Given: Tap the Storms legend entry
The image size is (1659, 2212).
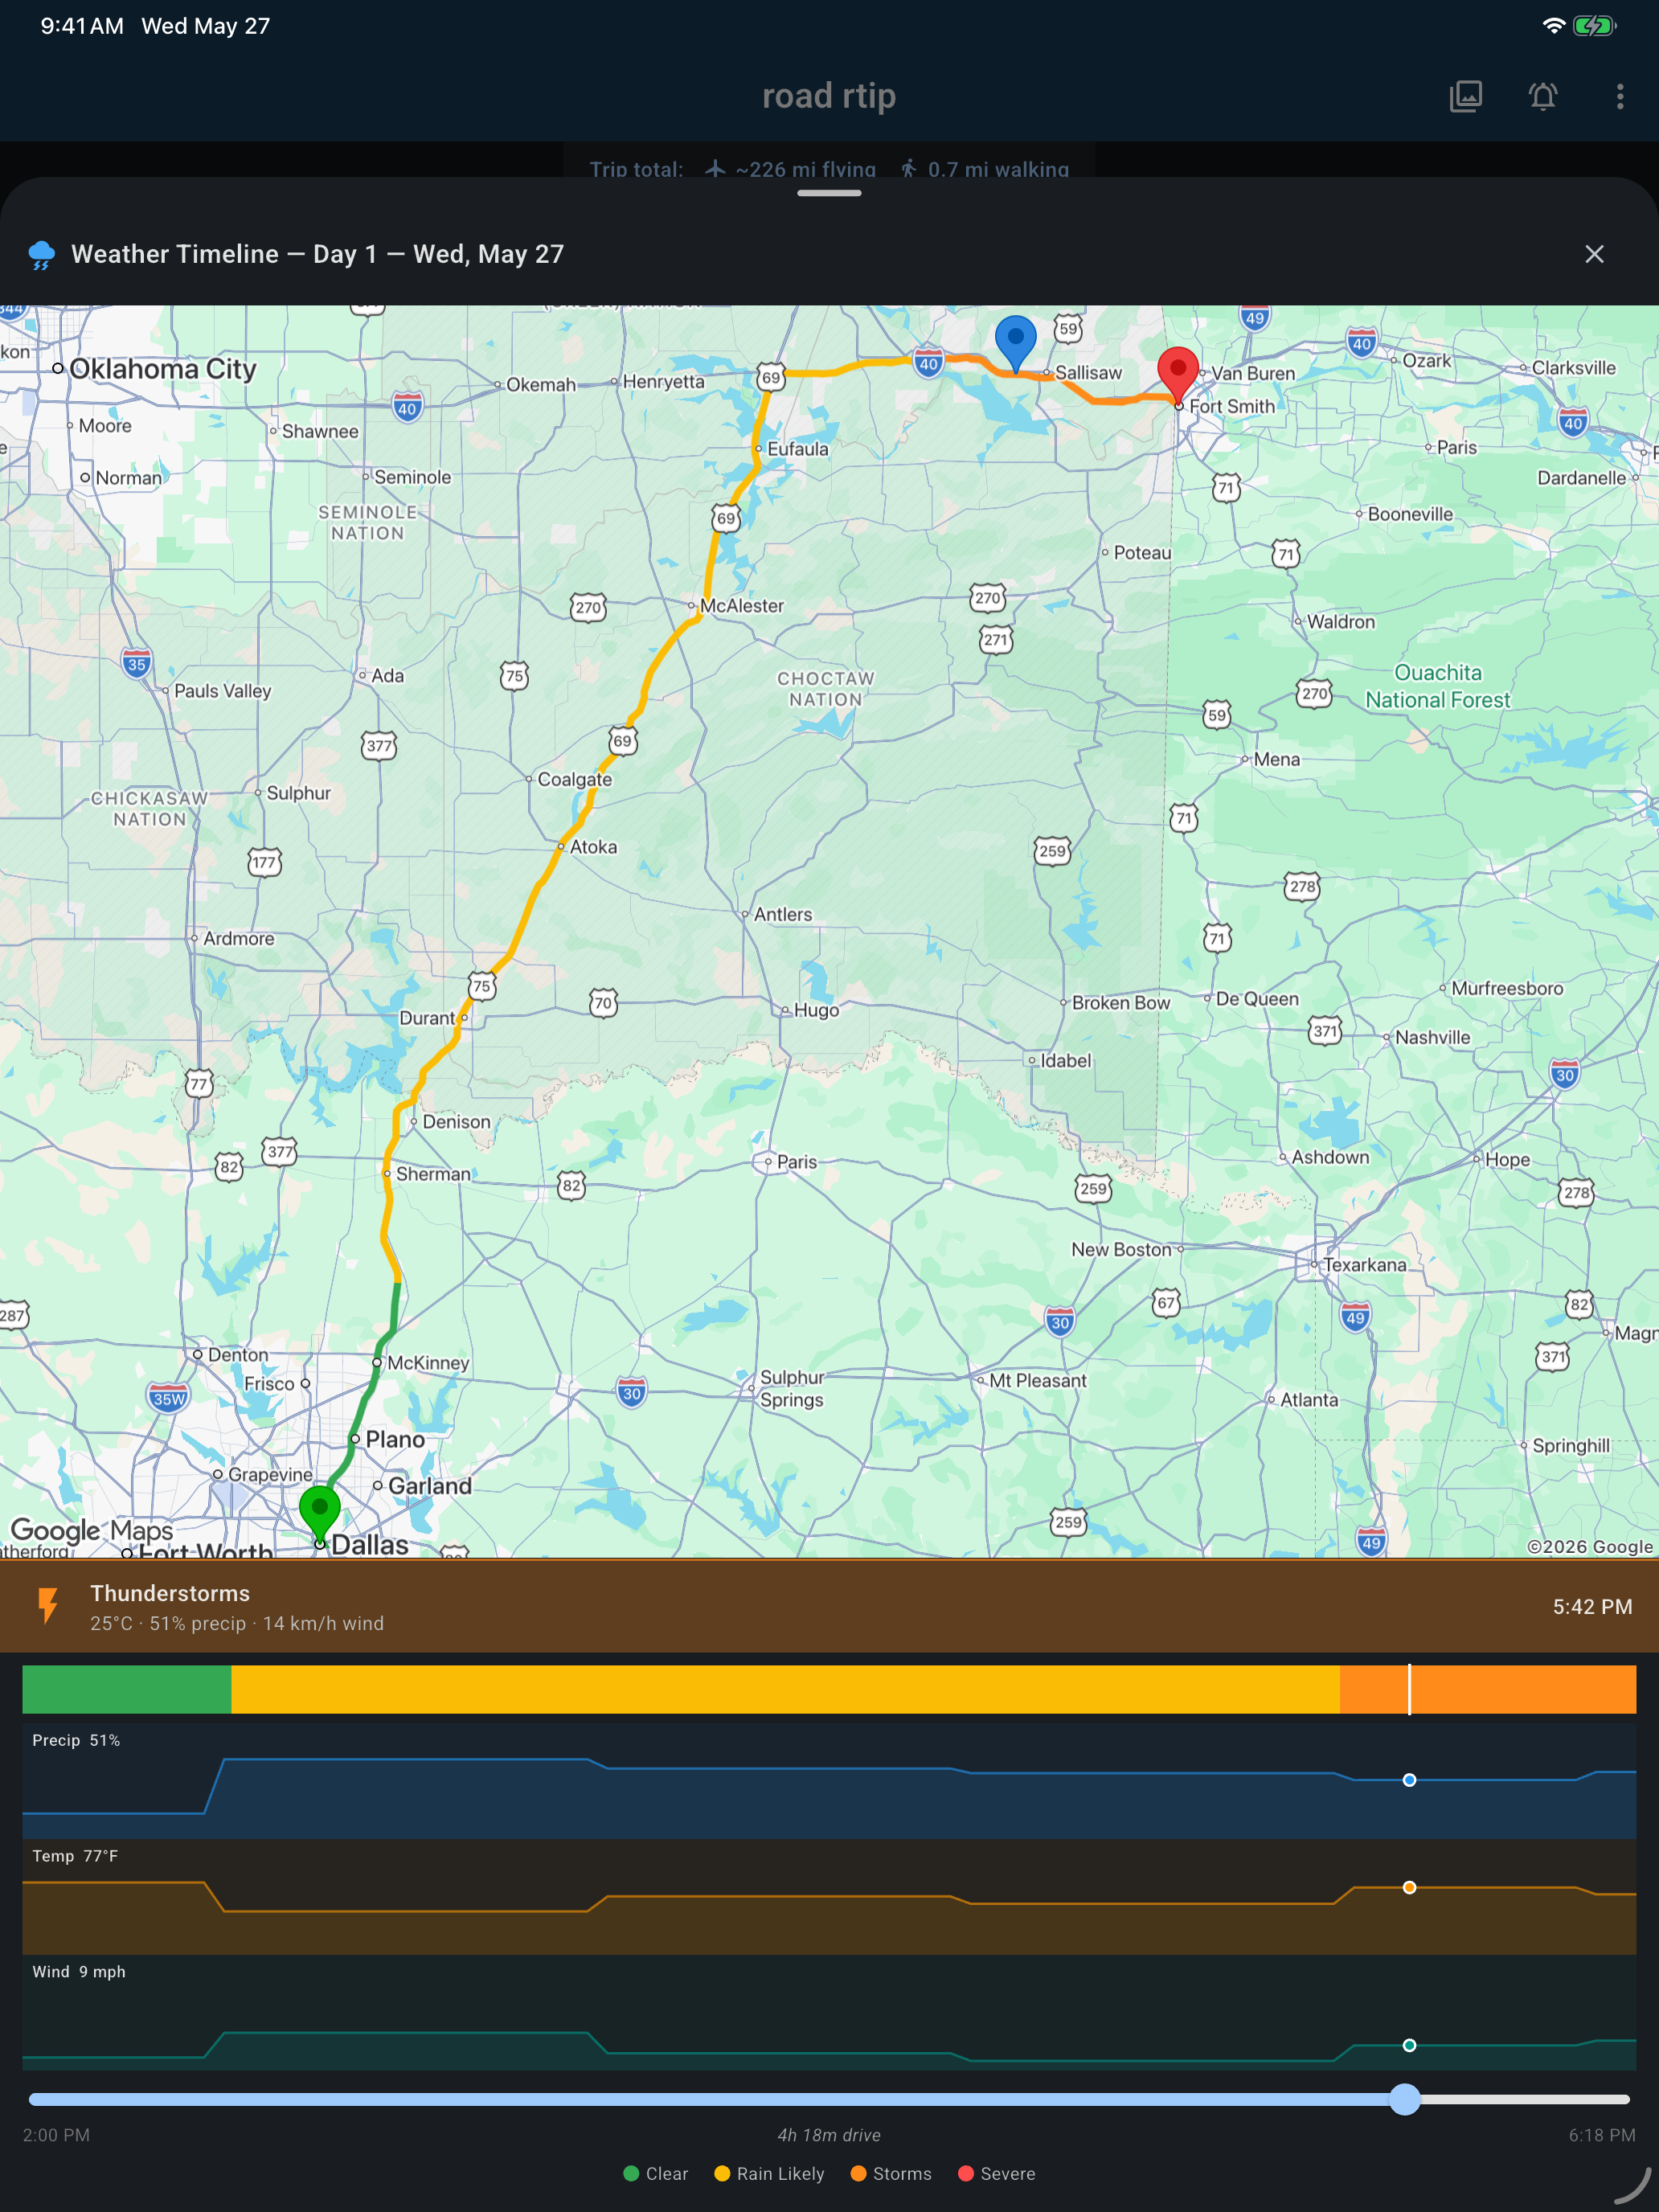Looking at the screenshot, I should [891, 2174].
